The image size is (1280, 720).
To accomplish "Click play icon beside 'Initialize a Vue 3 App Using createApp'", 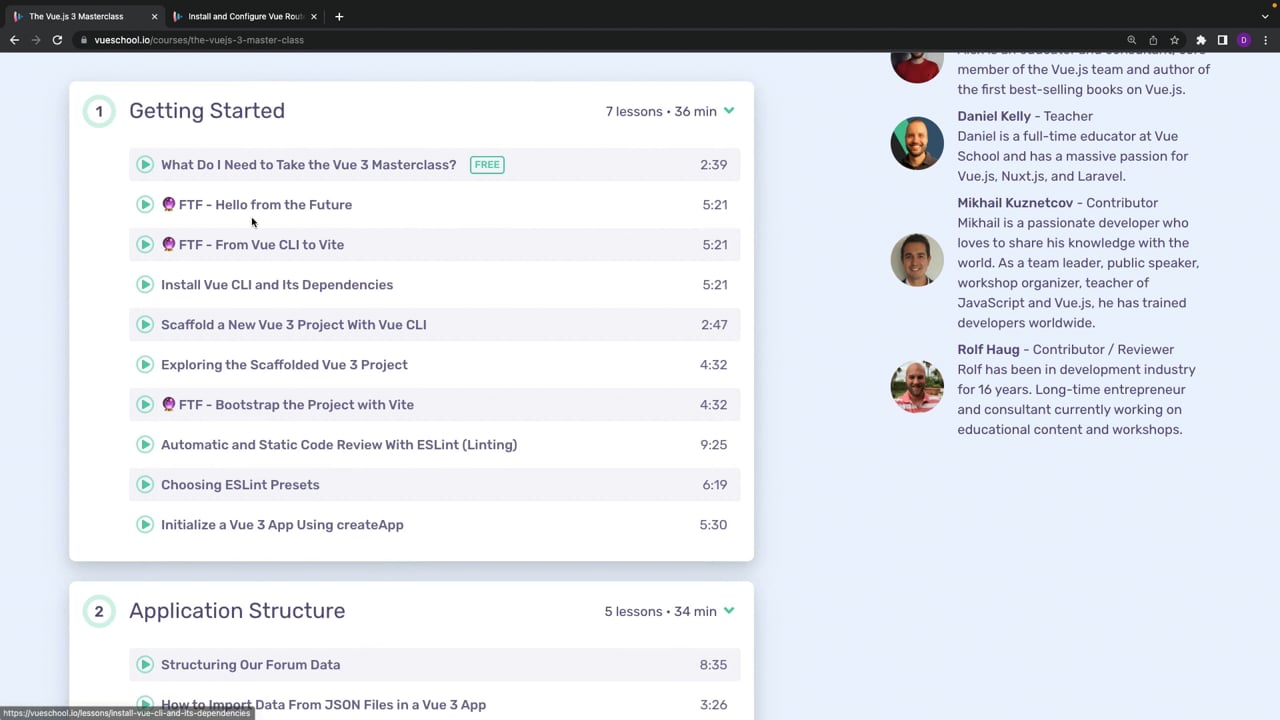I will pos(145,525).
